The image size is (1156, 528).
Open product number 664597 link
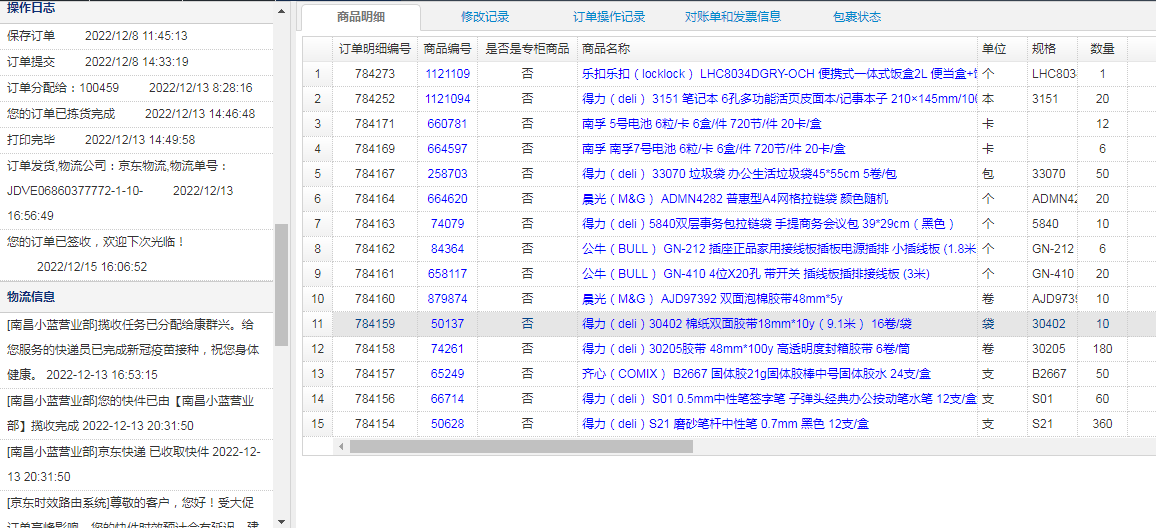coord(448,148)
